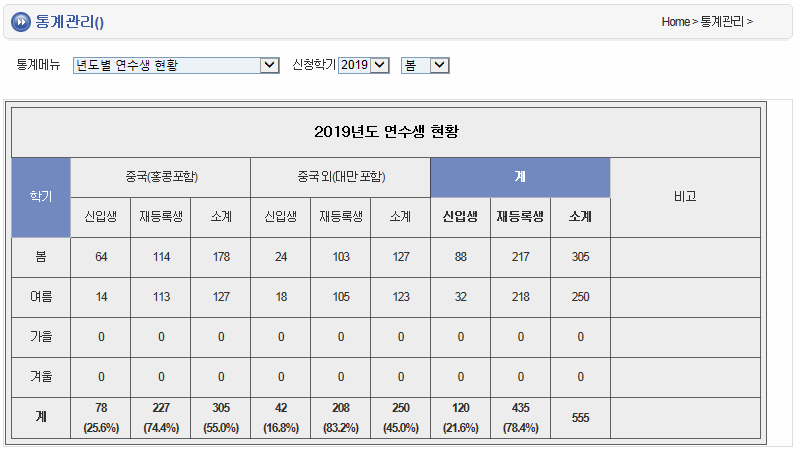Click the 여름 total subtotal 250

point(580,297)
